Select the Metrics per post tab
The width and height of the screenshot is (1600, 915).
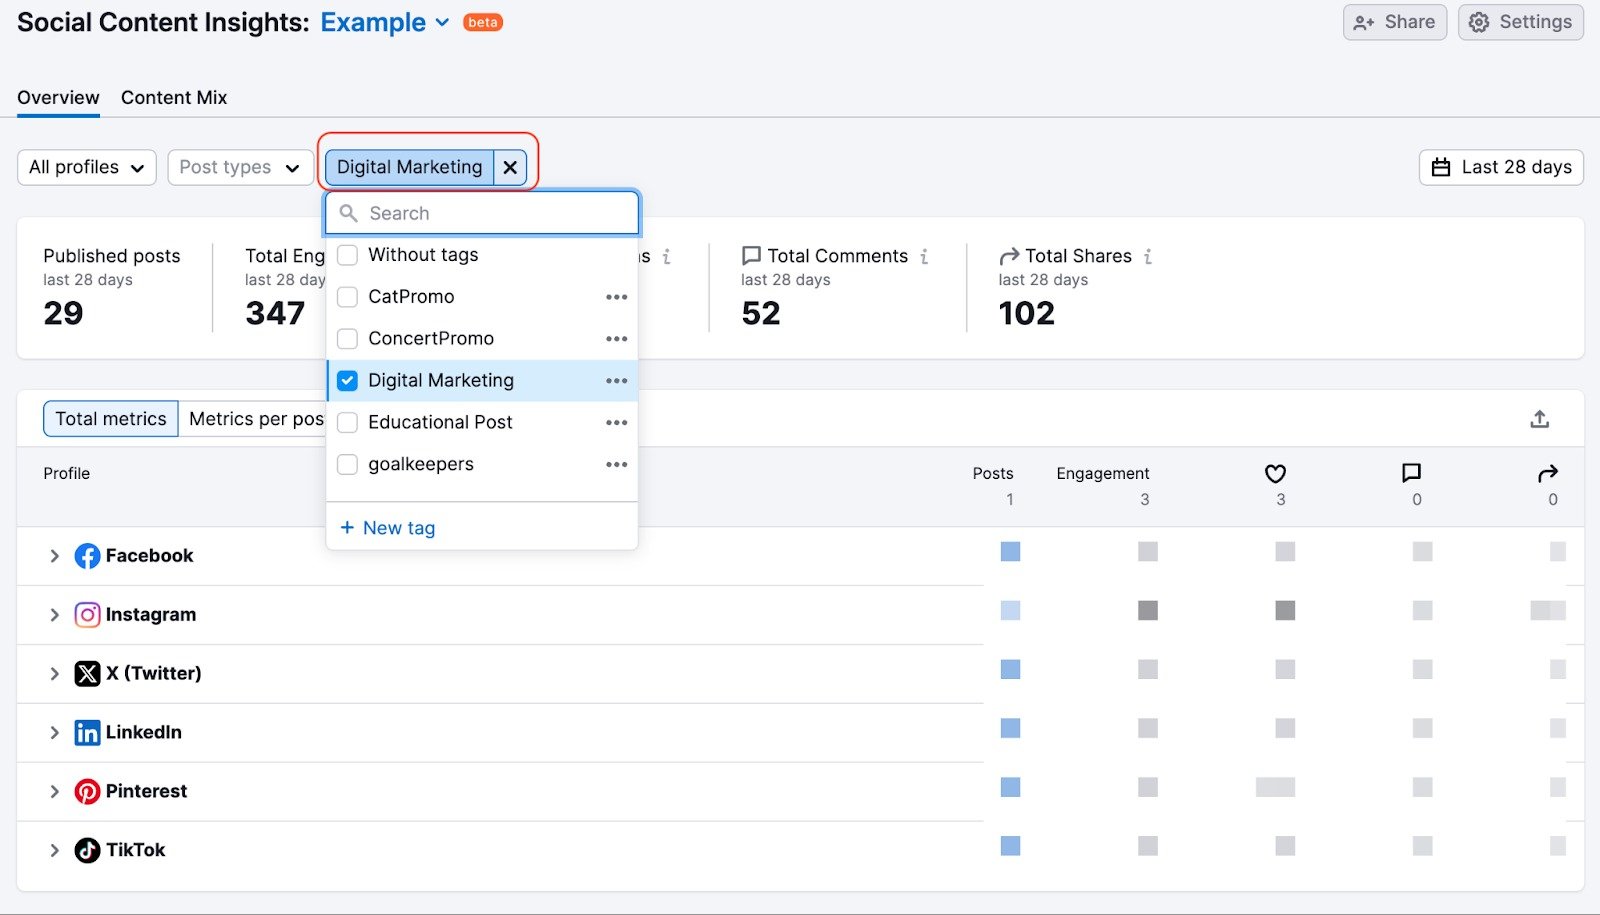pyautogui.click(x=255, y=418)
